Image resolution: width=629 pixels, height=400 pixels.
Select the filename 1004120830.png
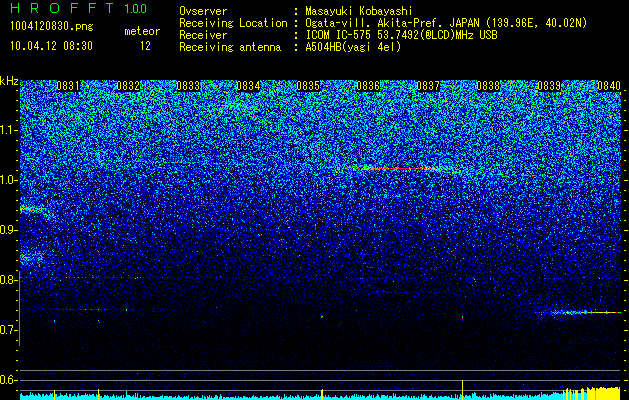[x=51, y=27]
